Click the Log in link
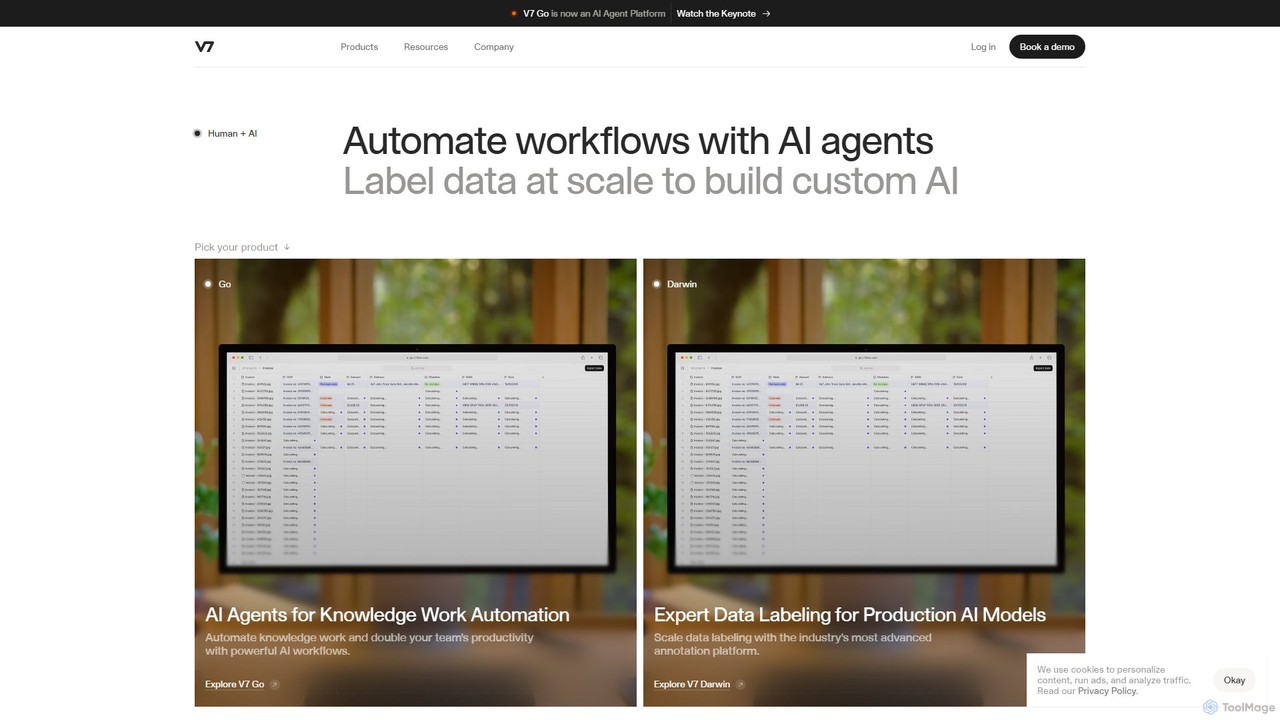The height and width of the screenshot is (720, 1280). pos(983,47)
